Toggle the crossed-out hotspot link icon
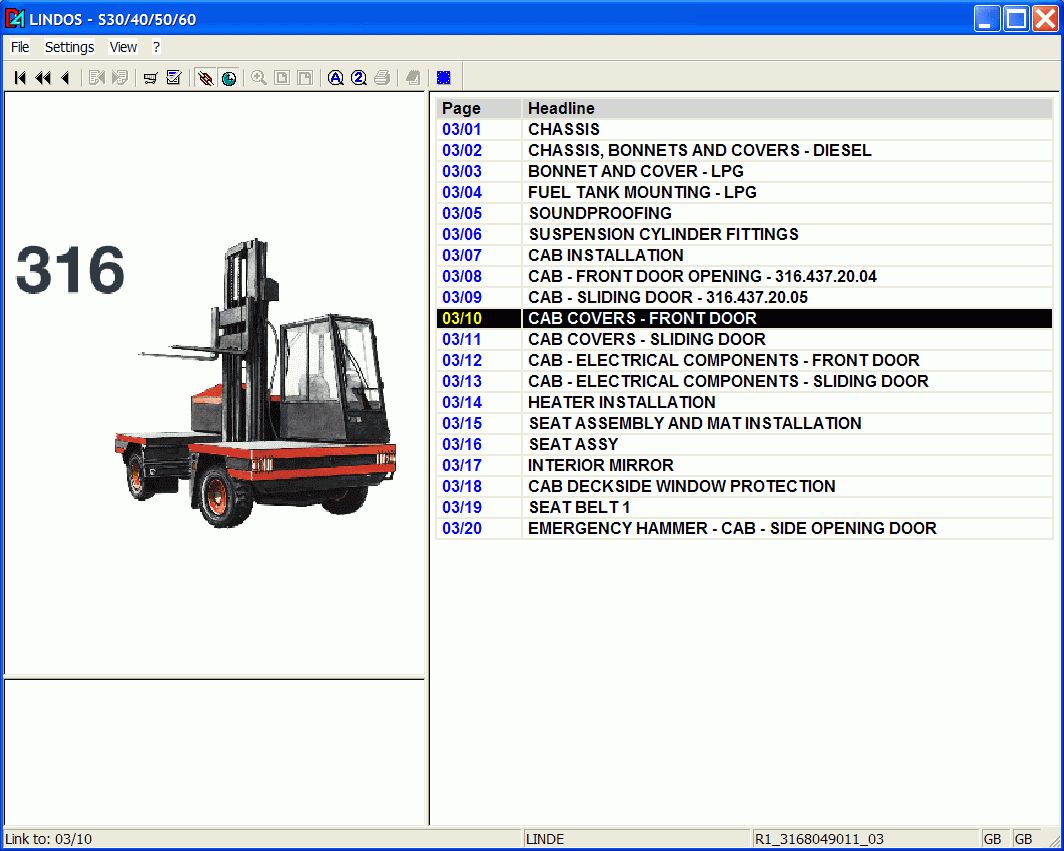This screenshot has width=1064, height=851. pos(207,77)
